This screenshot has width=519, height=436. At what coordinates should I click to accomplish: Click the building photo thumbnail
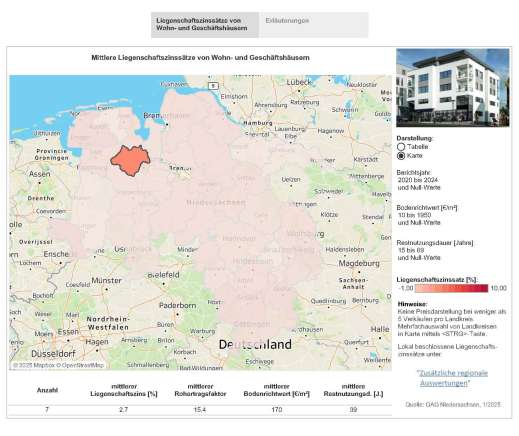point(452,88)
